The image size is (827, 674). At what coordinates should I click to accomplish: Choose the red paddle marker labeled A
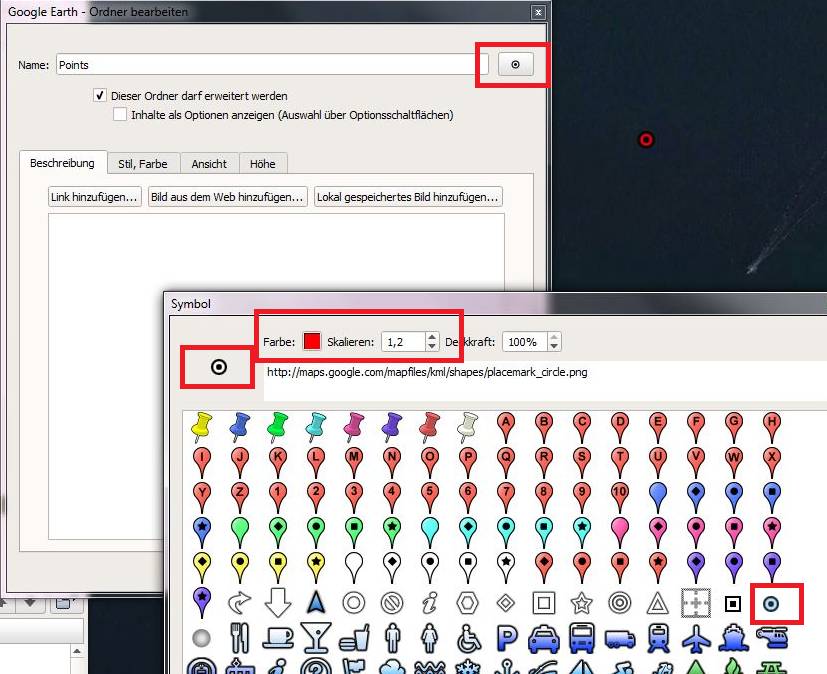[x=506, y=426]
